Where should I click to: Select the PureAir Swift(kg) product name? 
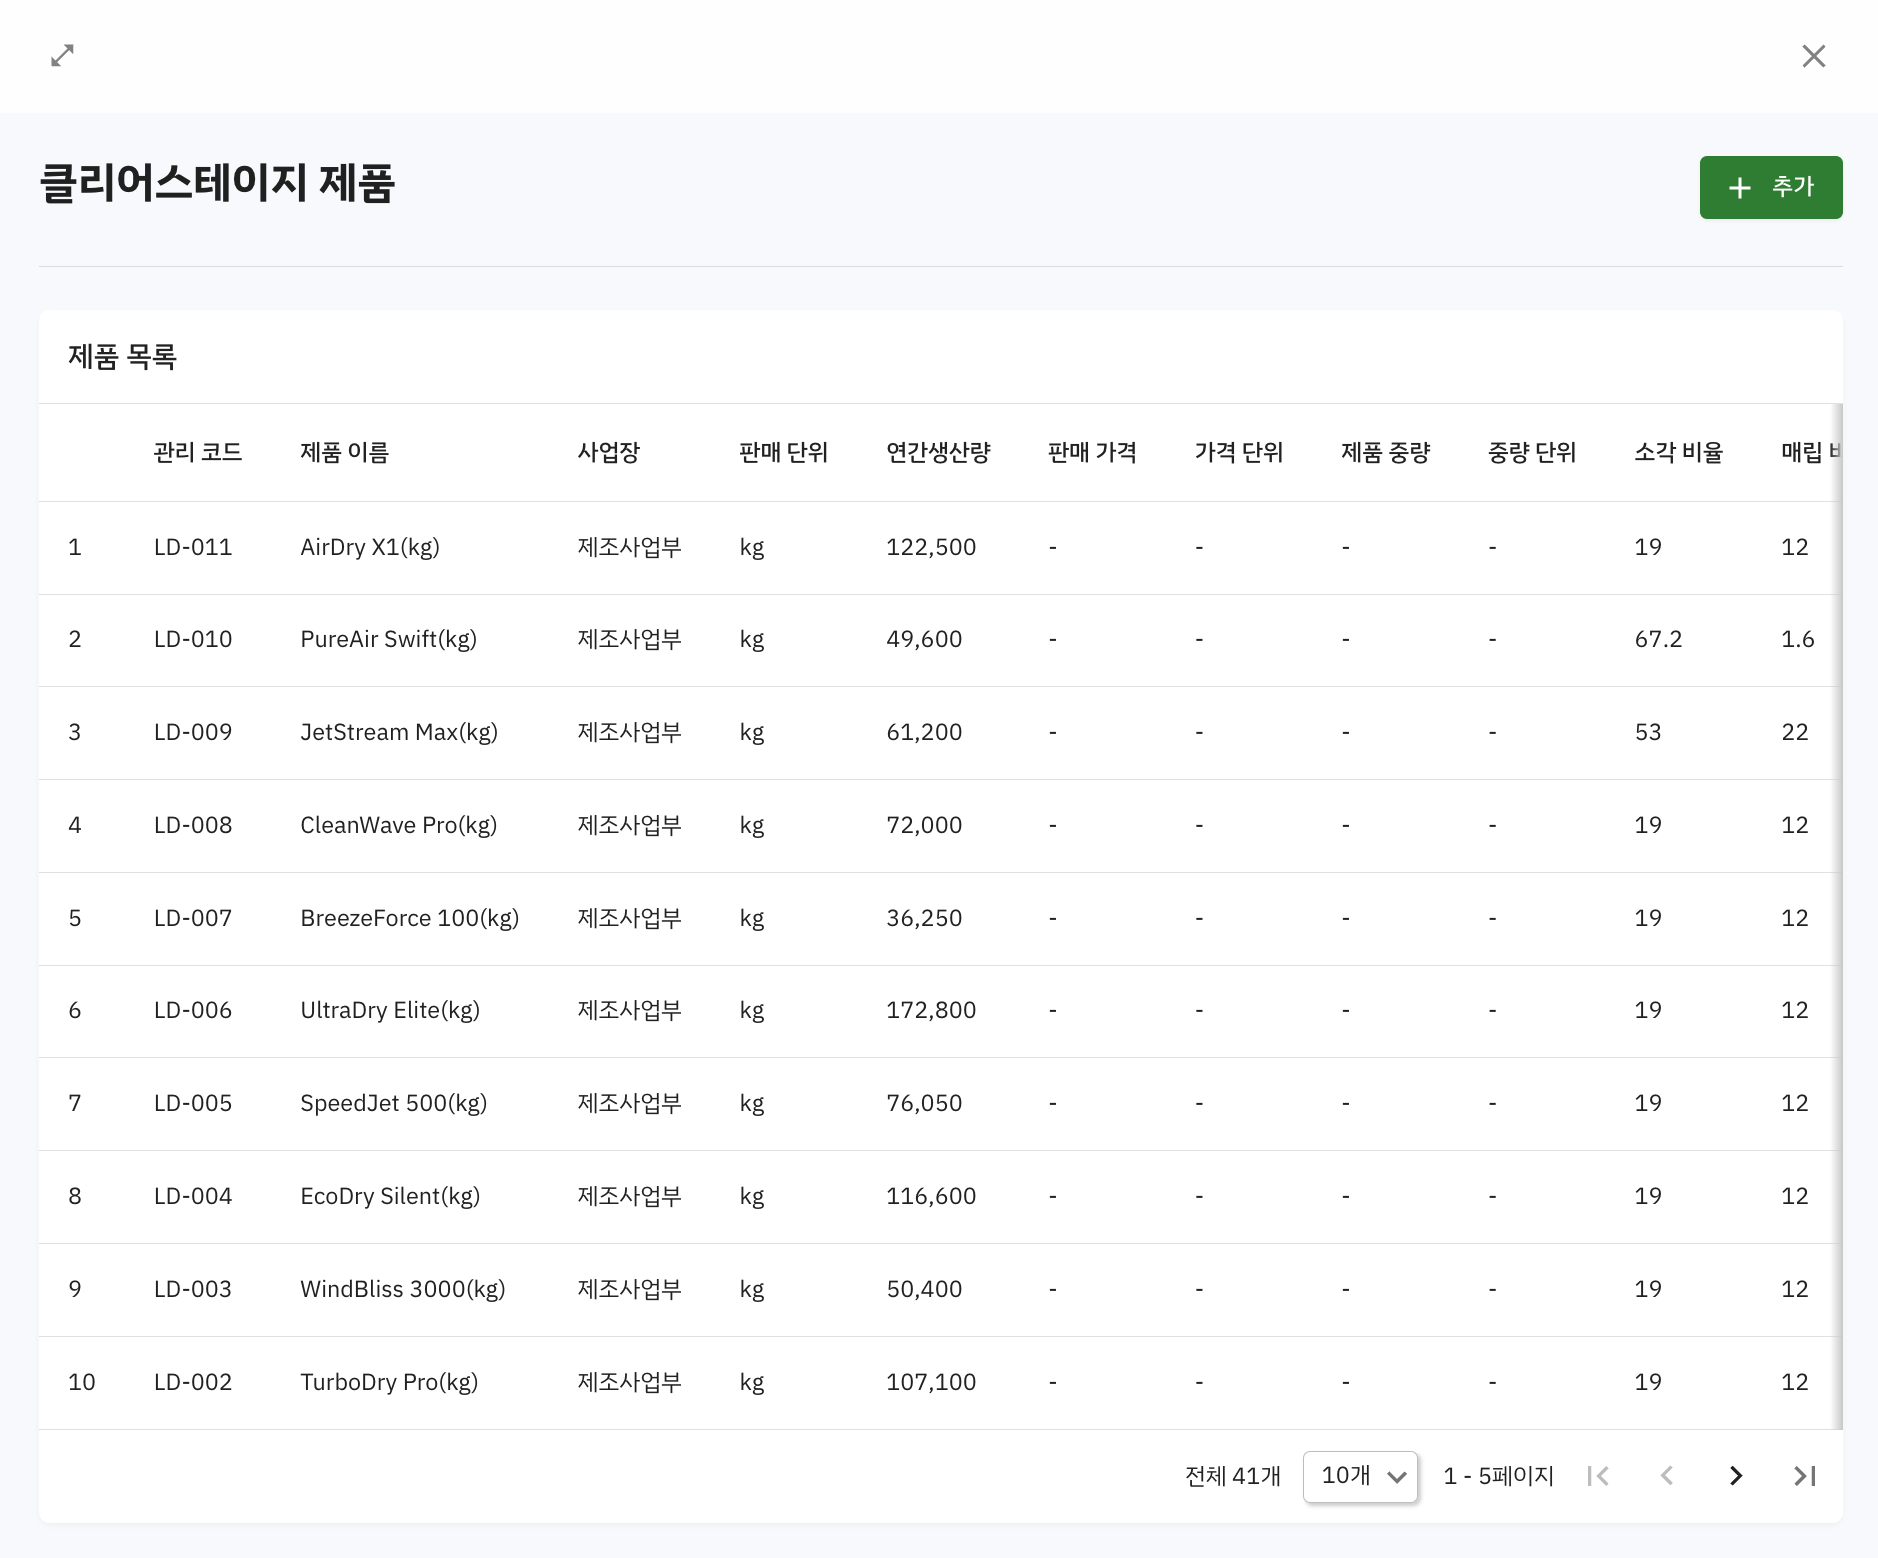(x=389, y=640)
